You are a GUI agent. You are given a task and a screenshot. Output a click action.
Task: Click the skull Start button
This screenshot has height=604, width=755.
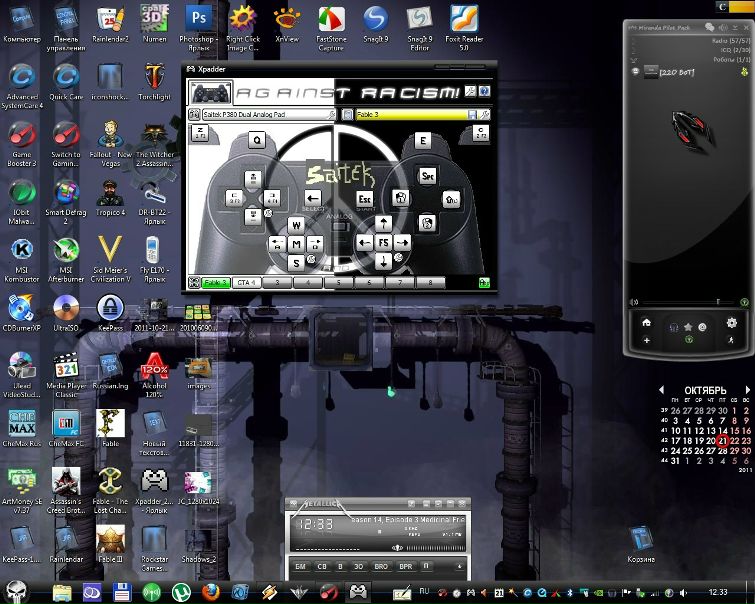(x=15, y=591)
